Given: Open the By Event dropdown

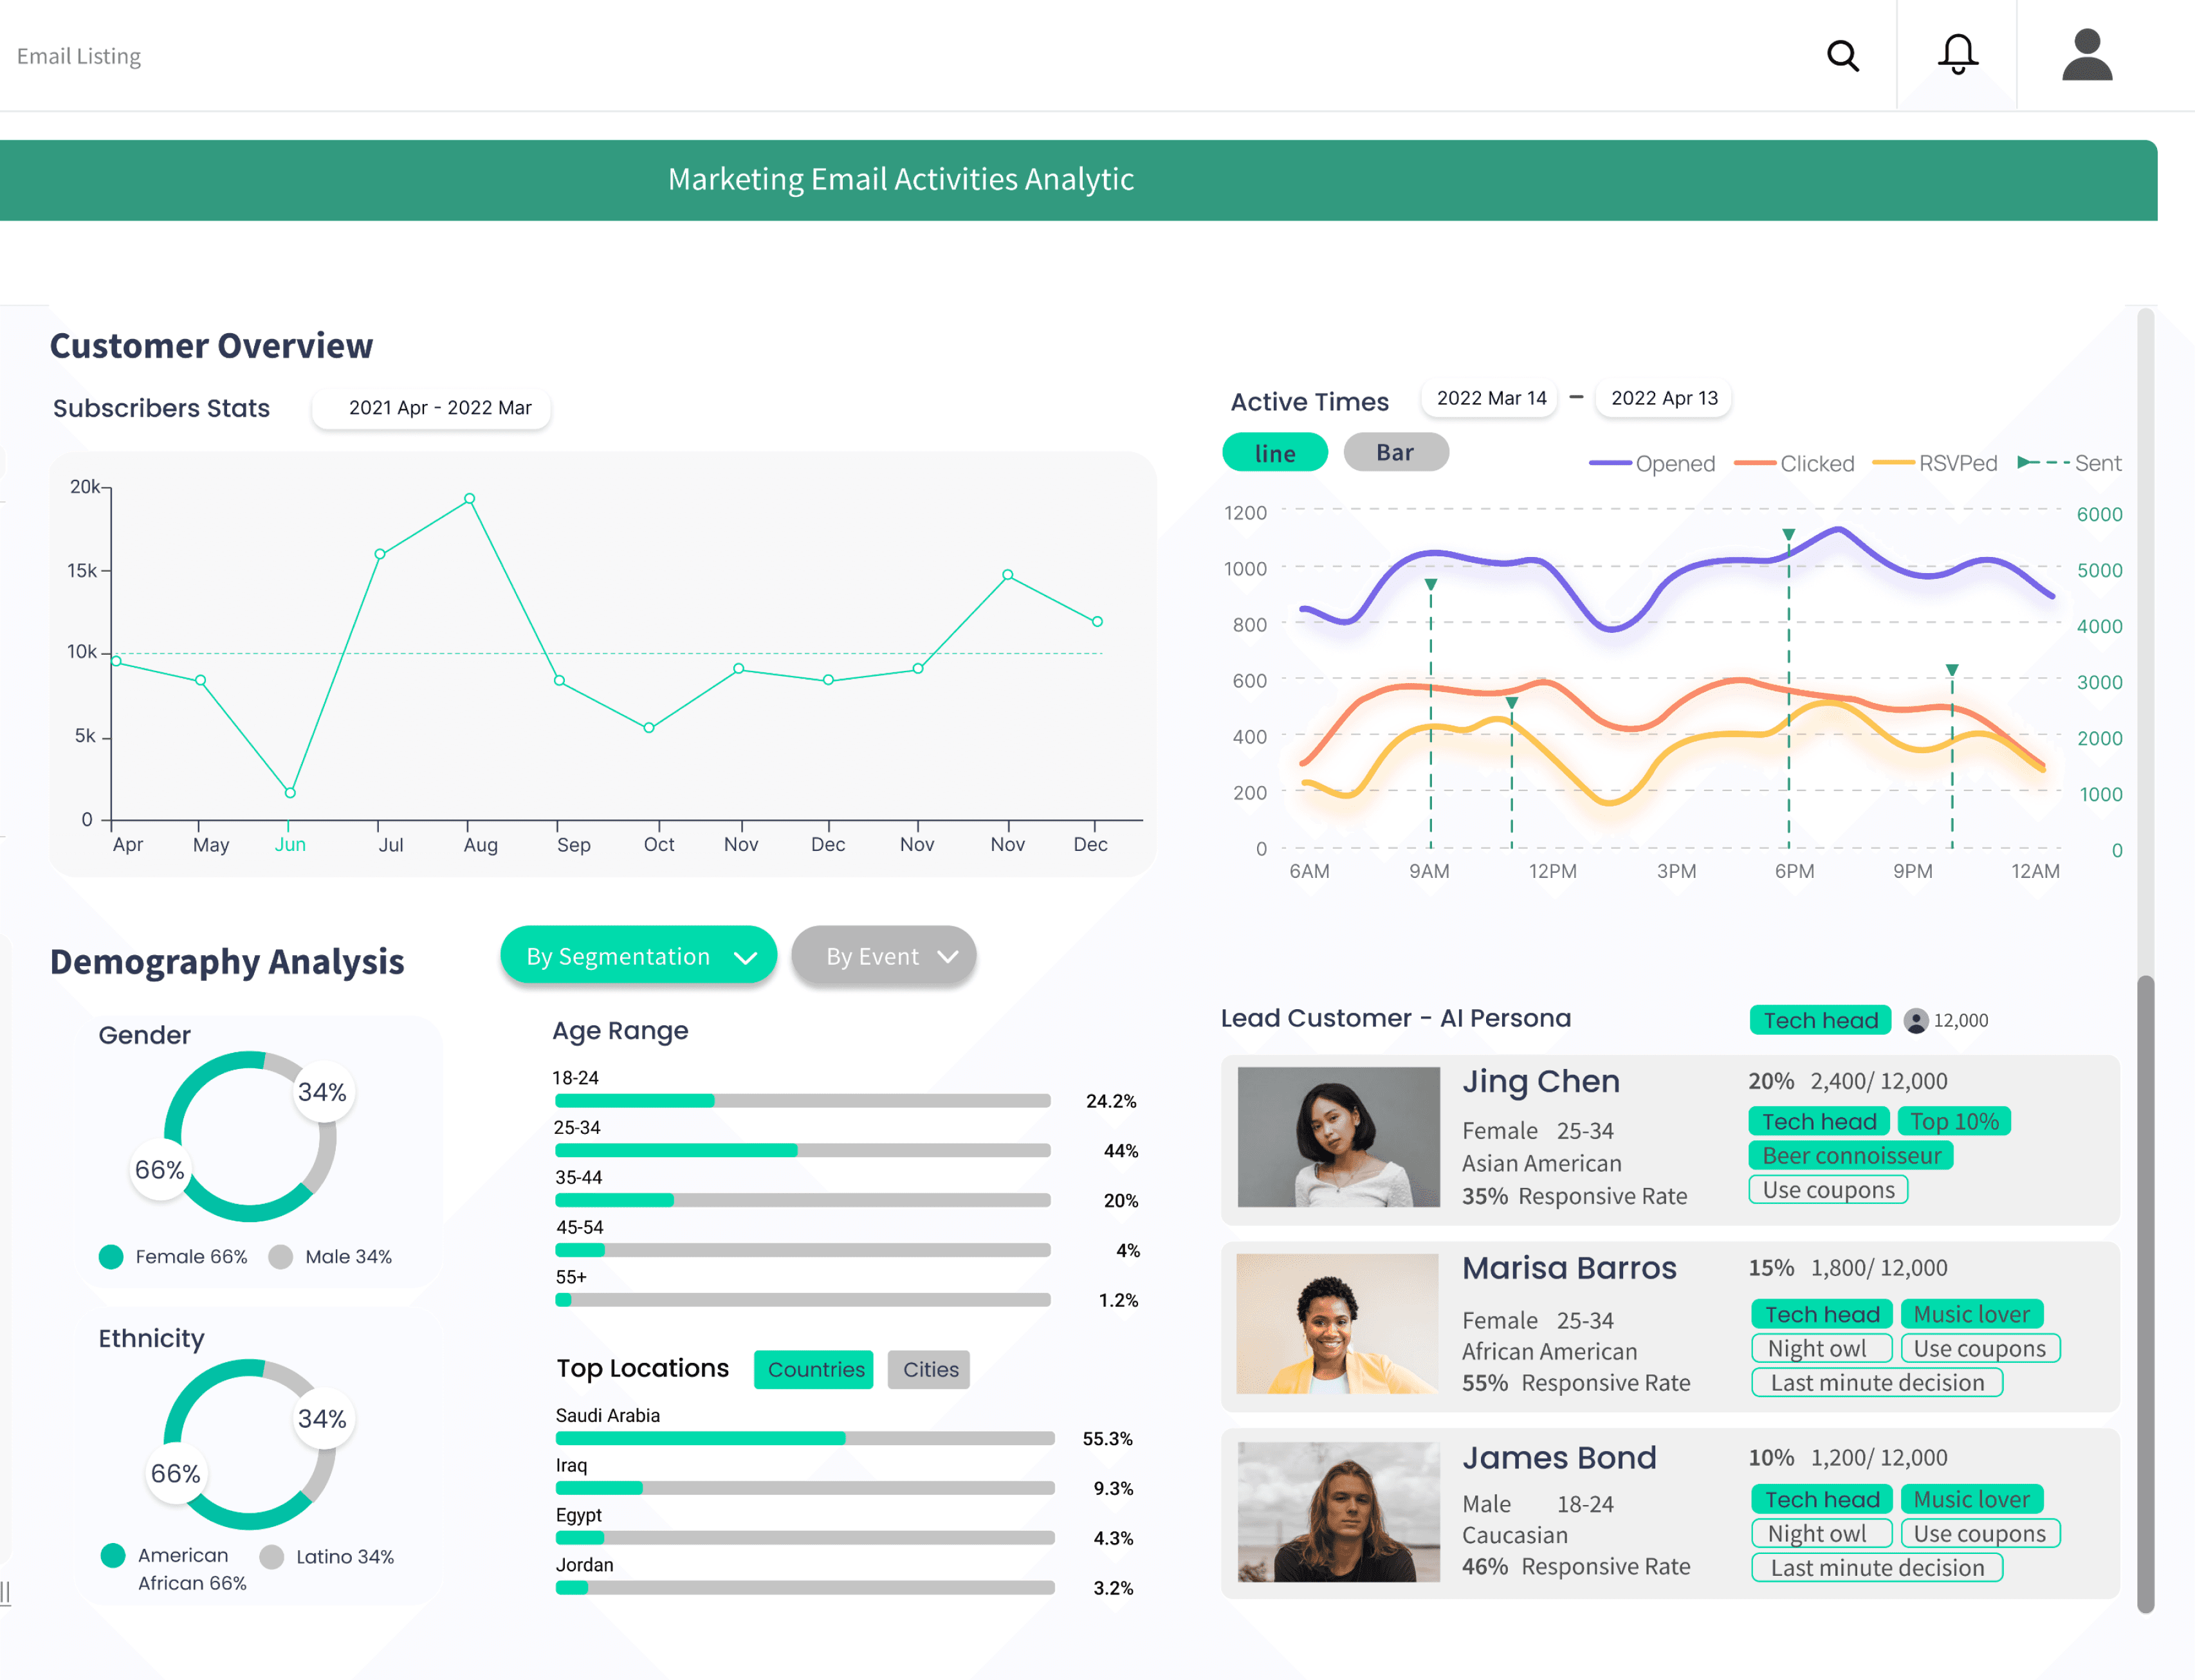Looking at the screenshot, I should click(883, 956).
